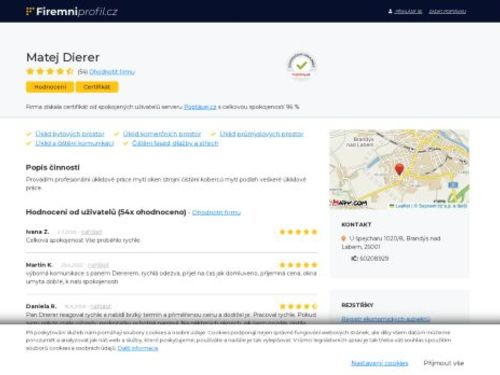
Task: Open Úklid bytových prostor link
Action: 70,134
